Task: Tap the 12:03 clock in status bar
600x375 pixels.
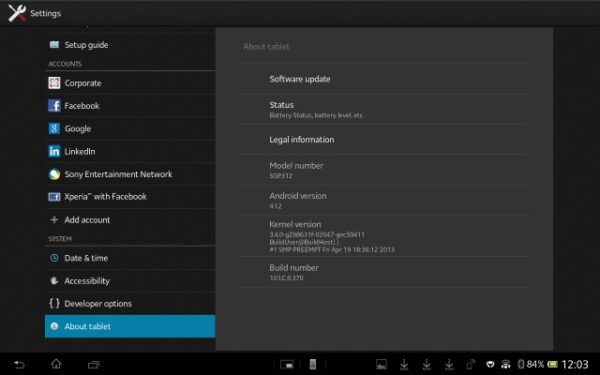Action: 574,364
